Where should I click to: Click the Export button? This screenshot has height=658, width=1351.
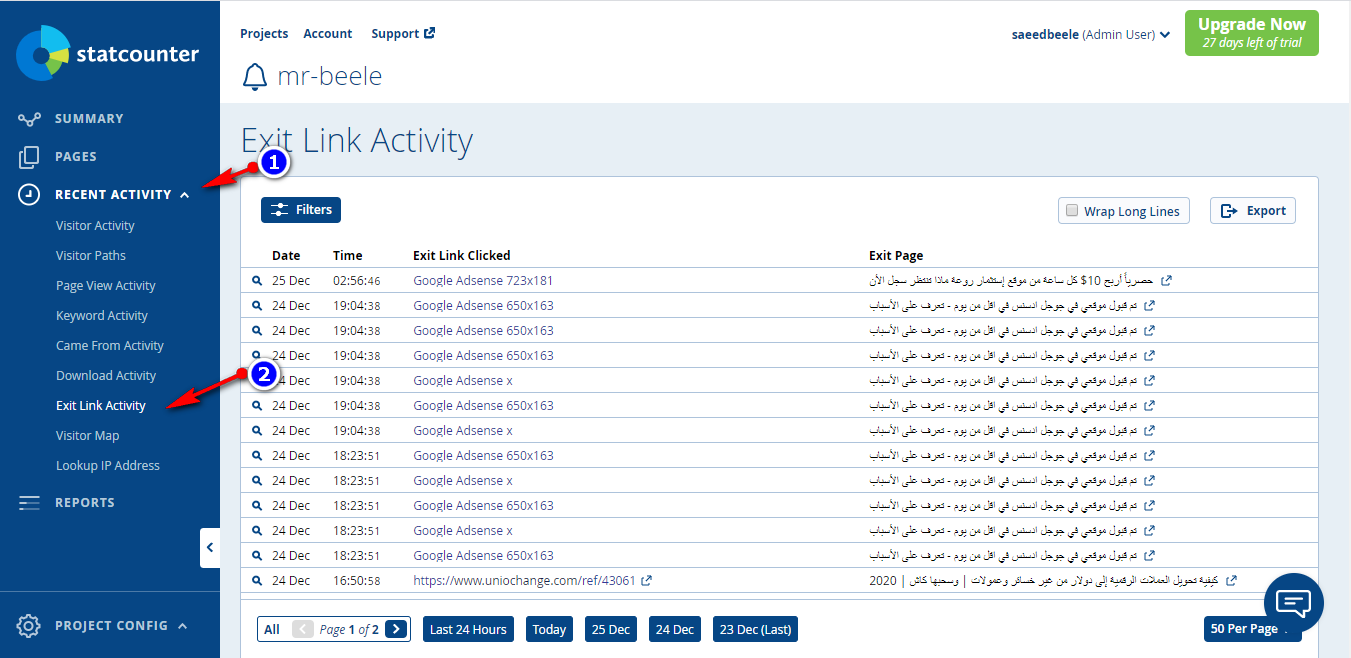[x=1253, y=211]
